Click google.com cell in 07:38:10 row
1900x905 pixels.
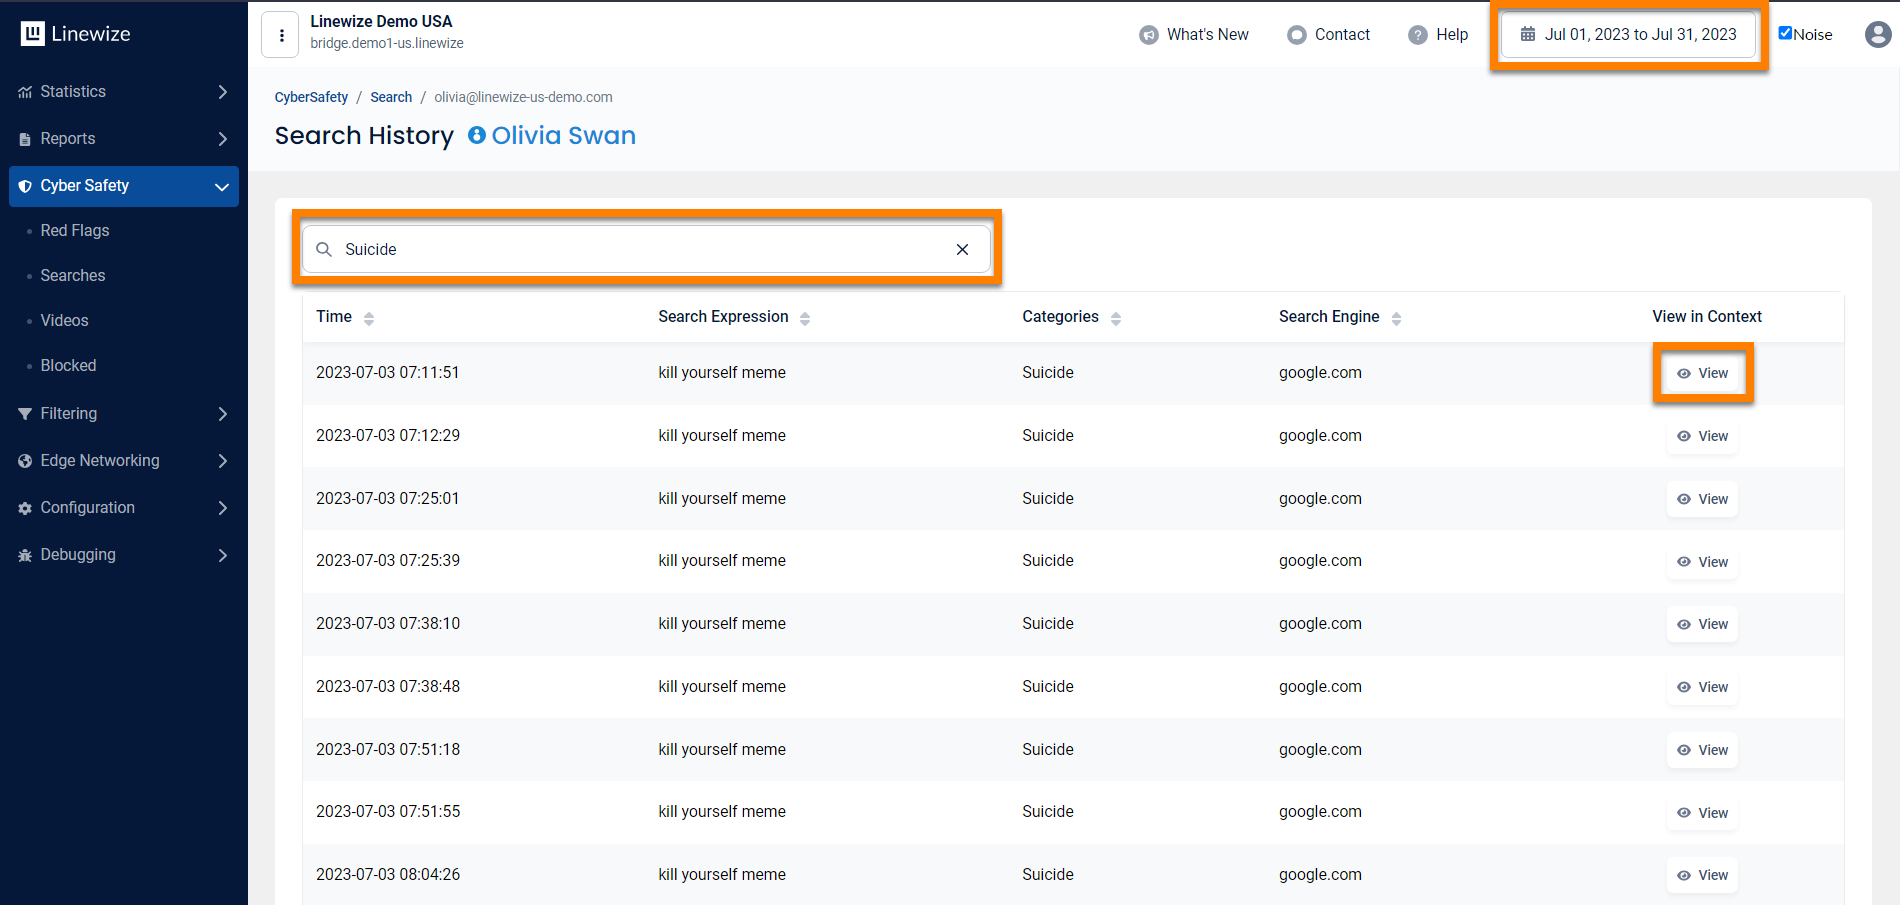click(x=1320, y=623)
